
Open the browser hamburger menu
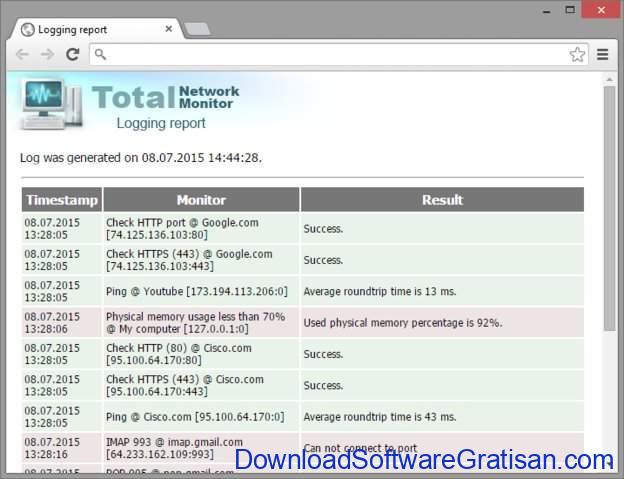click(603, 55)
